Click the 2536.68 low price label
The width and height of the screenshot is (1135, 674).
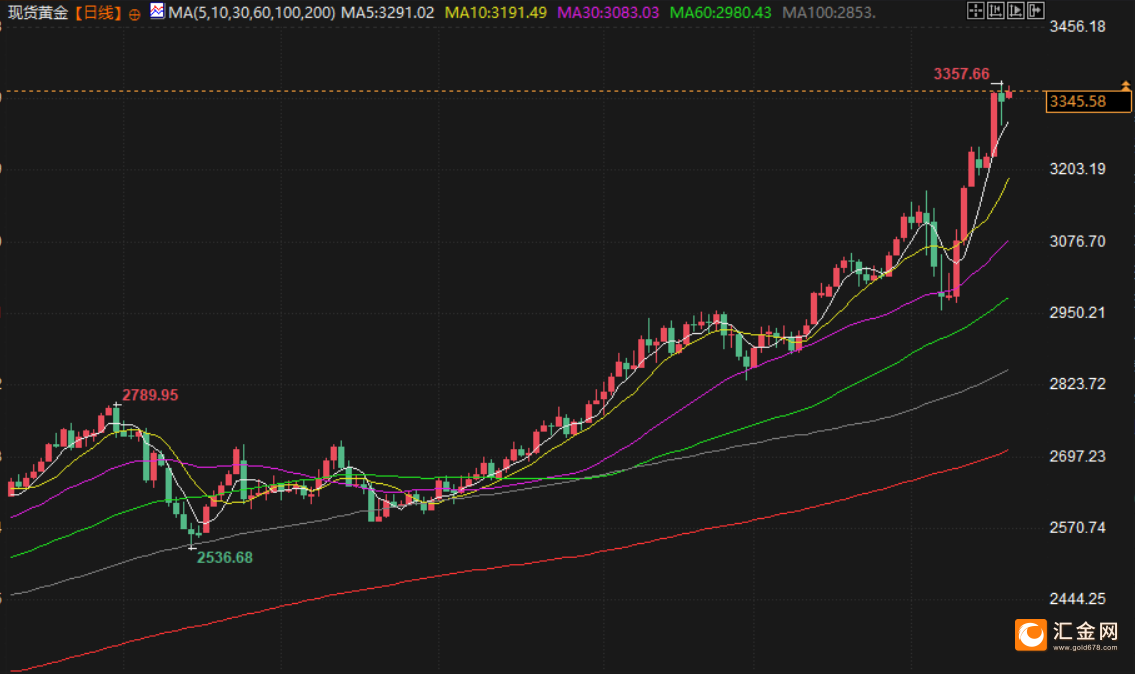pyautogui.click(x=225, y=557)
